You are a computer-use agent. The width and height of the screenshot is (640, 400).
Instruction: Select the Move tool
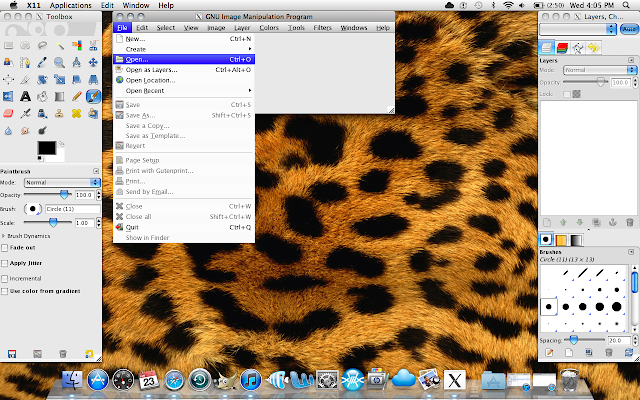[x=93, y=62]
